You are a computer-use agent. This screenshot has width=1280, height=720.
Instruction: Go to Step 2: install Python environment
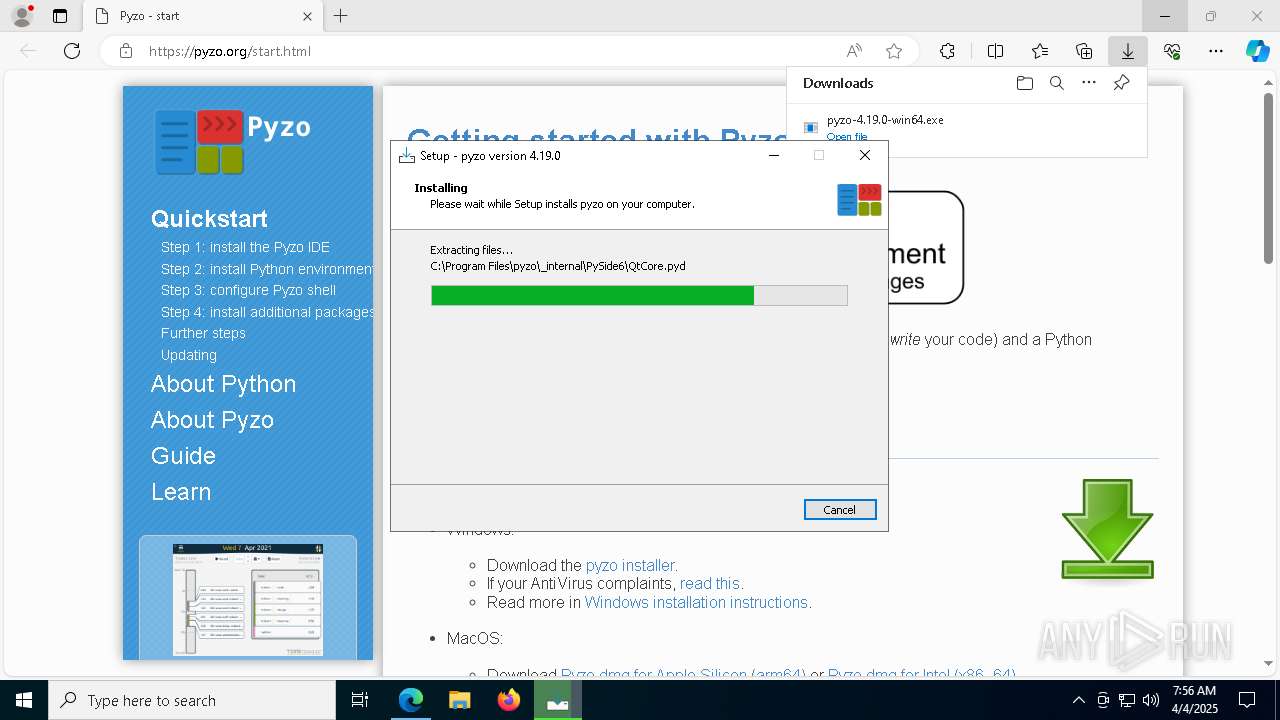pos(267,269)
